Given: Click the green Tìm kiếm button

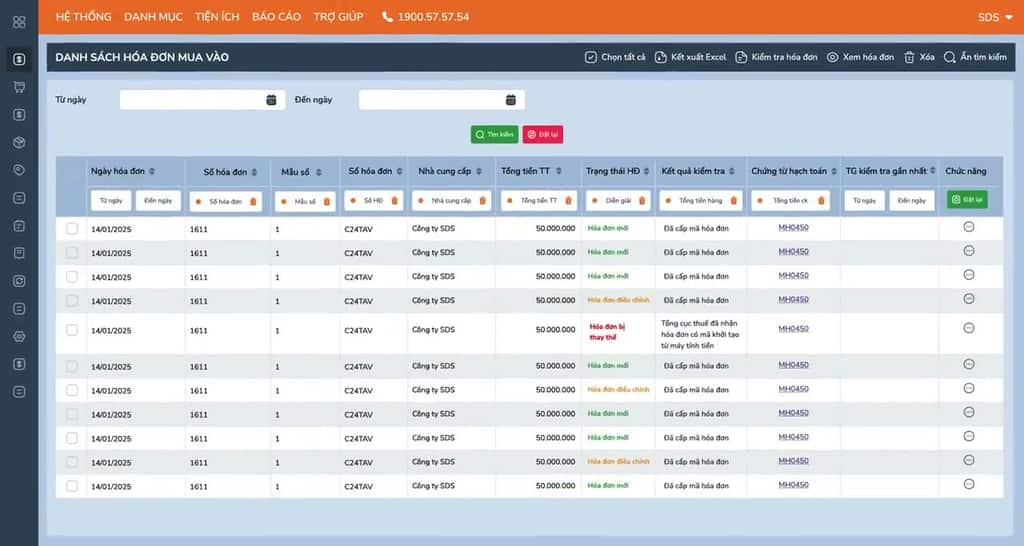Looking at the screenshot, I should tap(494, 135).
